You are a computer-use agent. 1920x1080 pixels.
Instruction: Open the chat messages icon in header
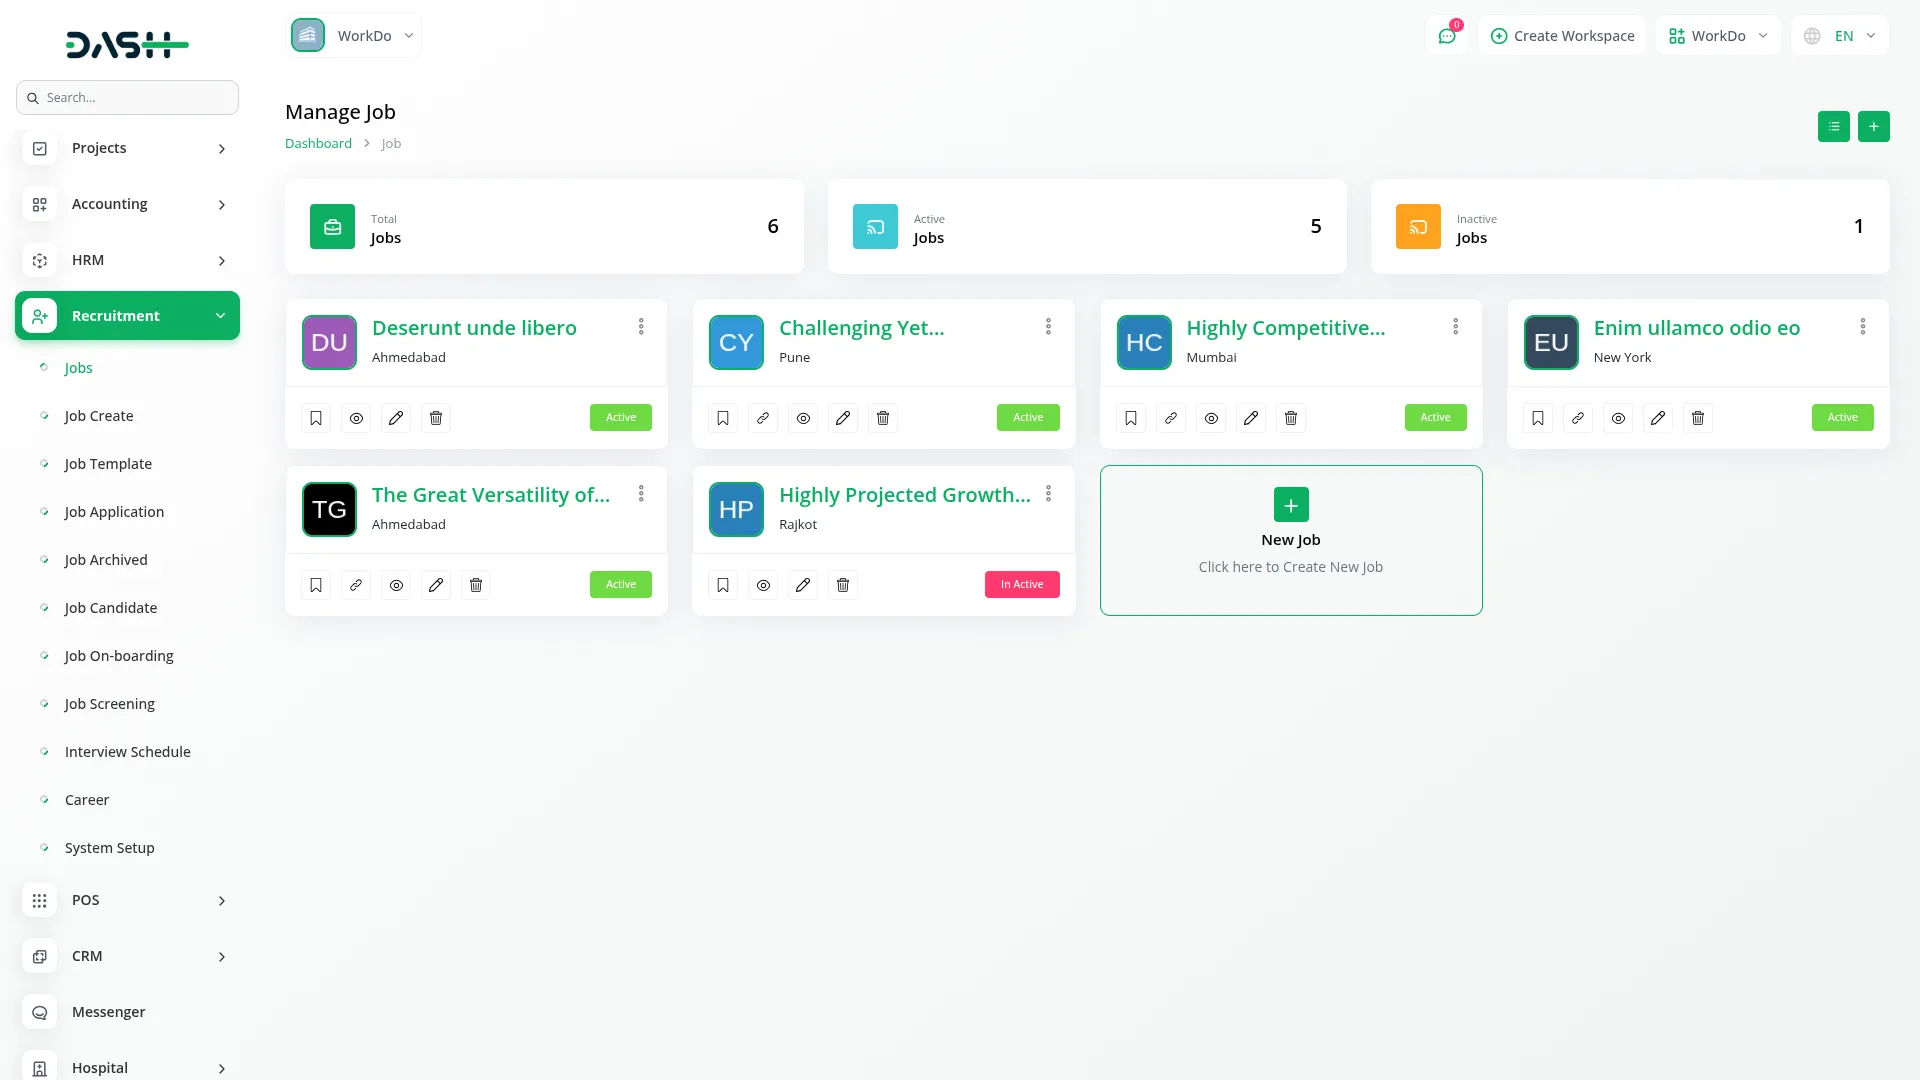pyautogui.click(x=1446, y=36)
